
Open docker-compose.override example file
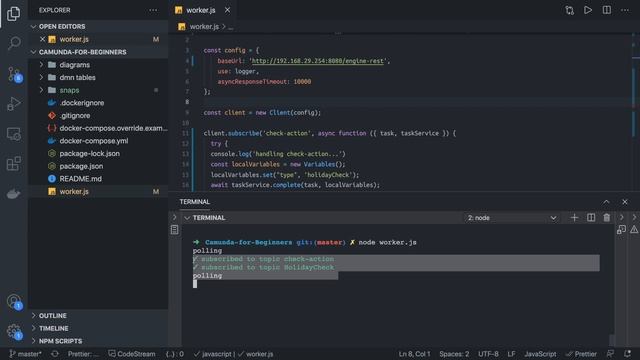coord(113,128)
